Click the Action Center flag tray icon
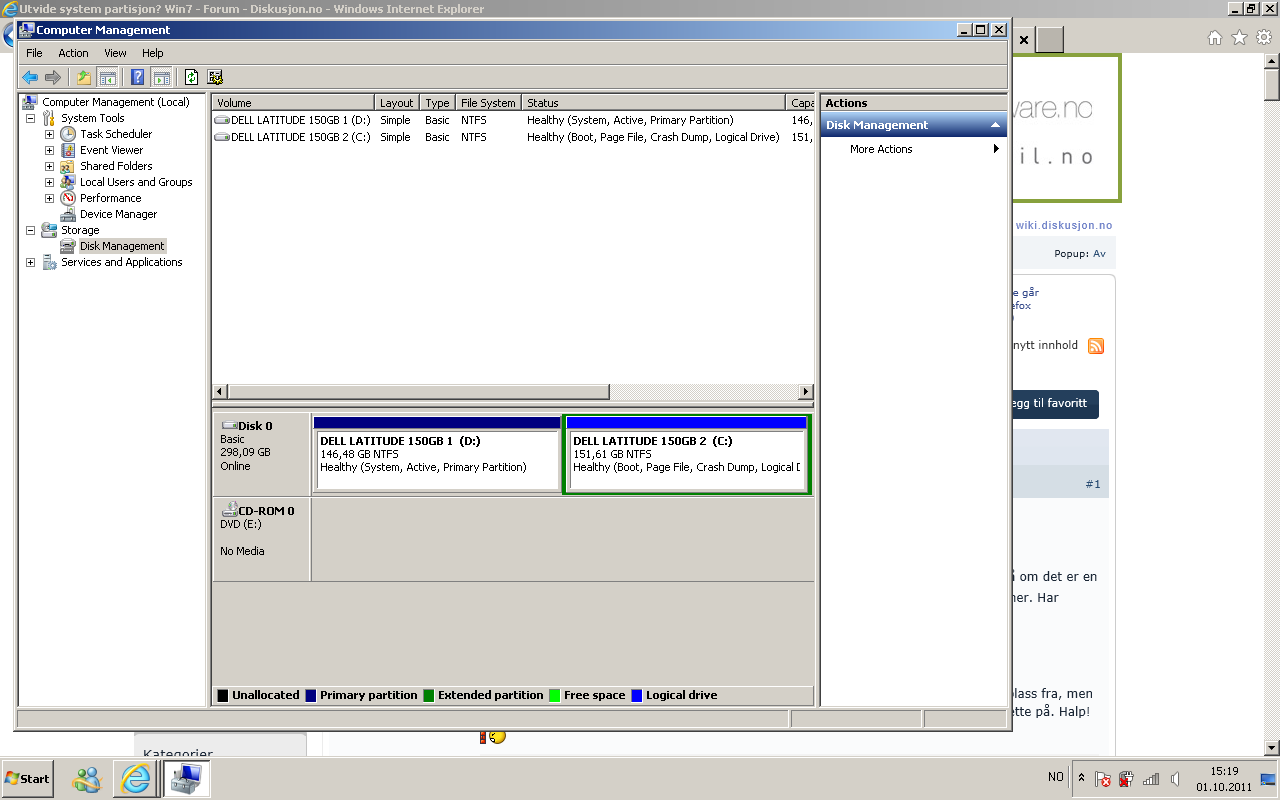The width and height of the screenshot is (1280, 800). [x=1103, y=779]
